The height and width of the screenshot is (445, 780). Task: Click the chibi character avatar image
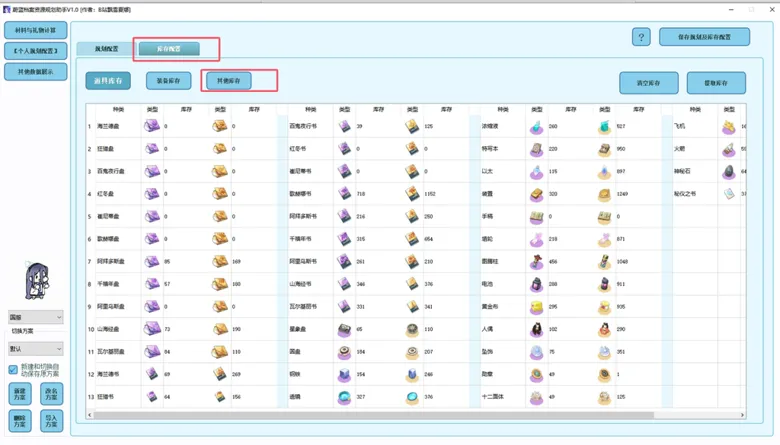[x=37, y=281]
